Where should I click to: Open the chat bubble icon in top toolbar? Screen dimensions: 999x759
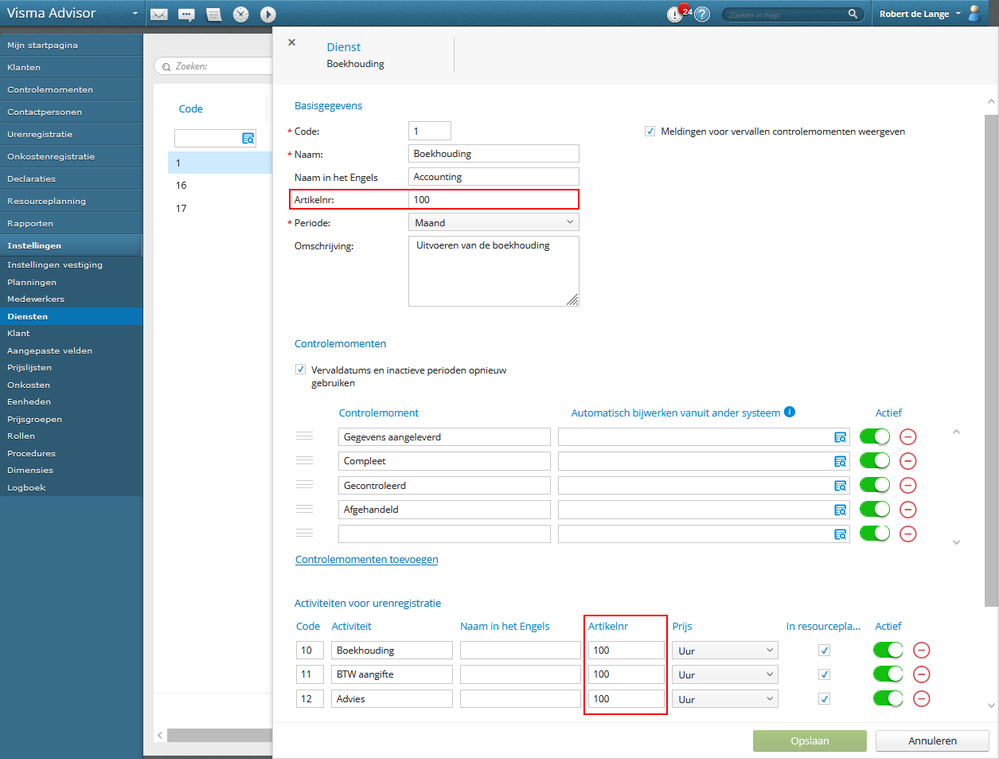click(186, 14)
